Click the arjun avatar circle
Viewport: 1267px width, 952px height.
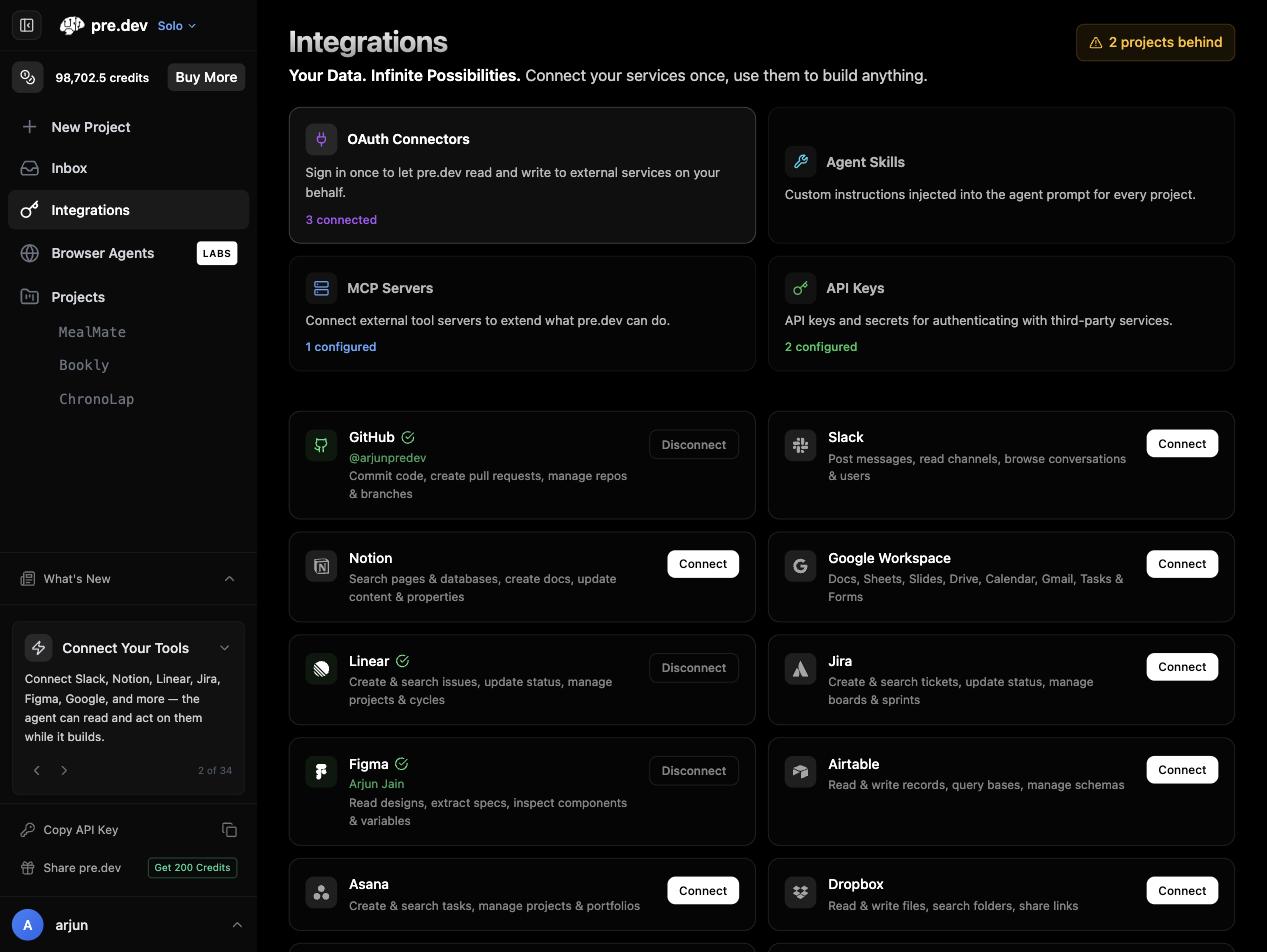tap(28, 925)
